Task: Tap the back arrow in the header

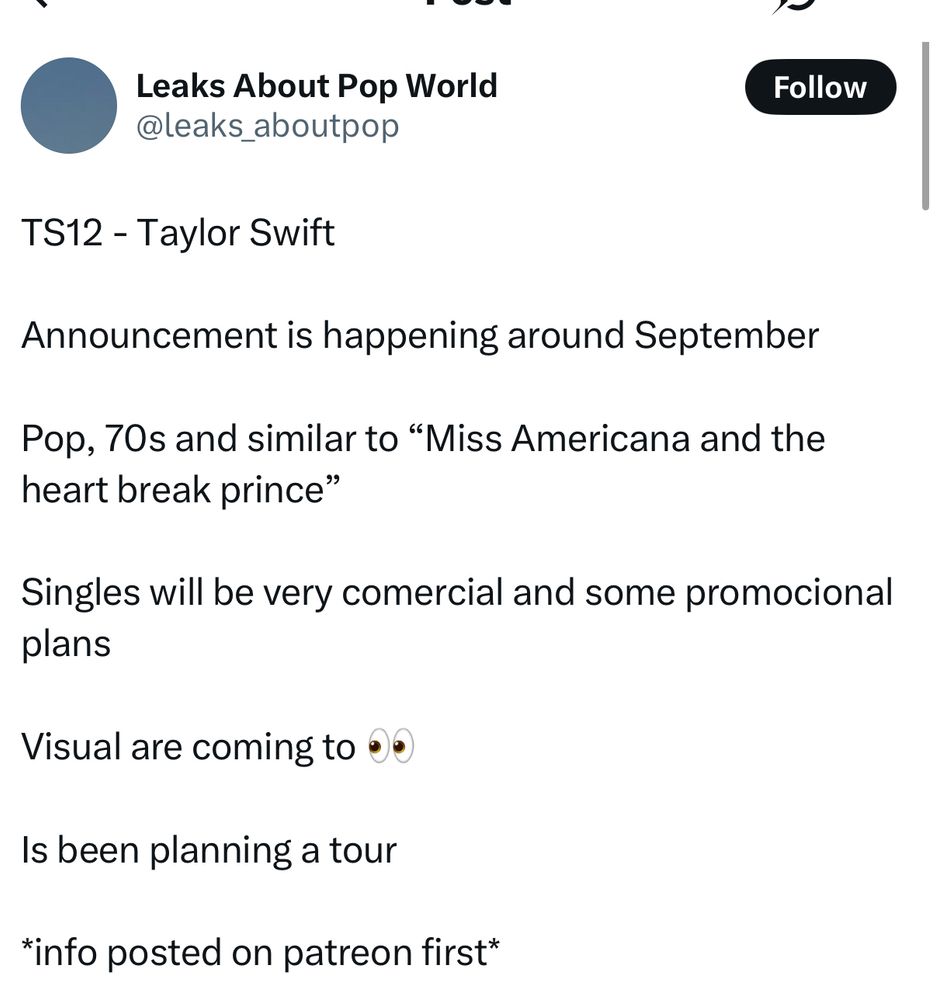Action: click(x=40, y=3)
